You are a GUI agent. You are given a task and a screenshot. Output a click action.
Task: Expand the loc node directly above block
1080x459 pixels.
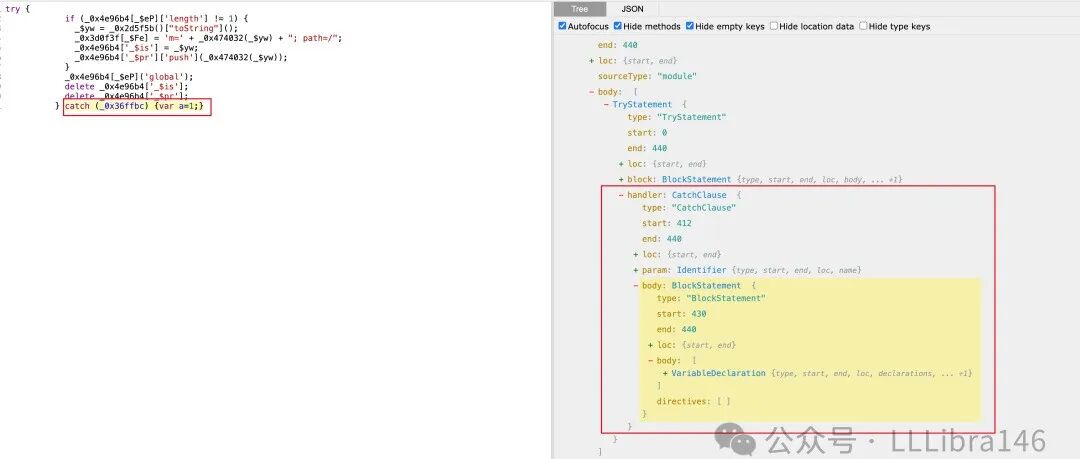621,164
